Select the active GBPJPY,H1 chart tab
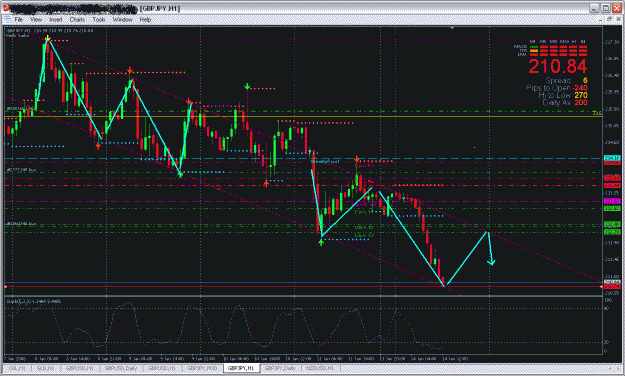 pos(241,368)
